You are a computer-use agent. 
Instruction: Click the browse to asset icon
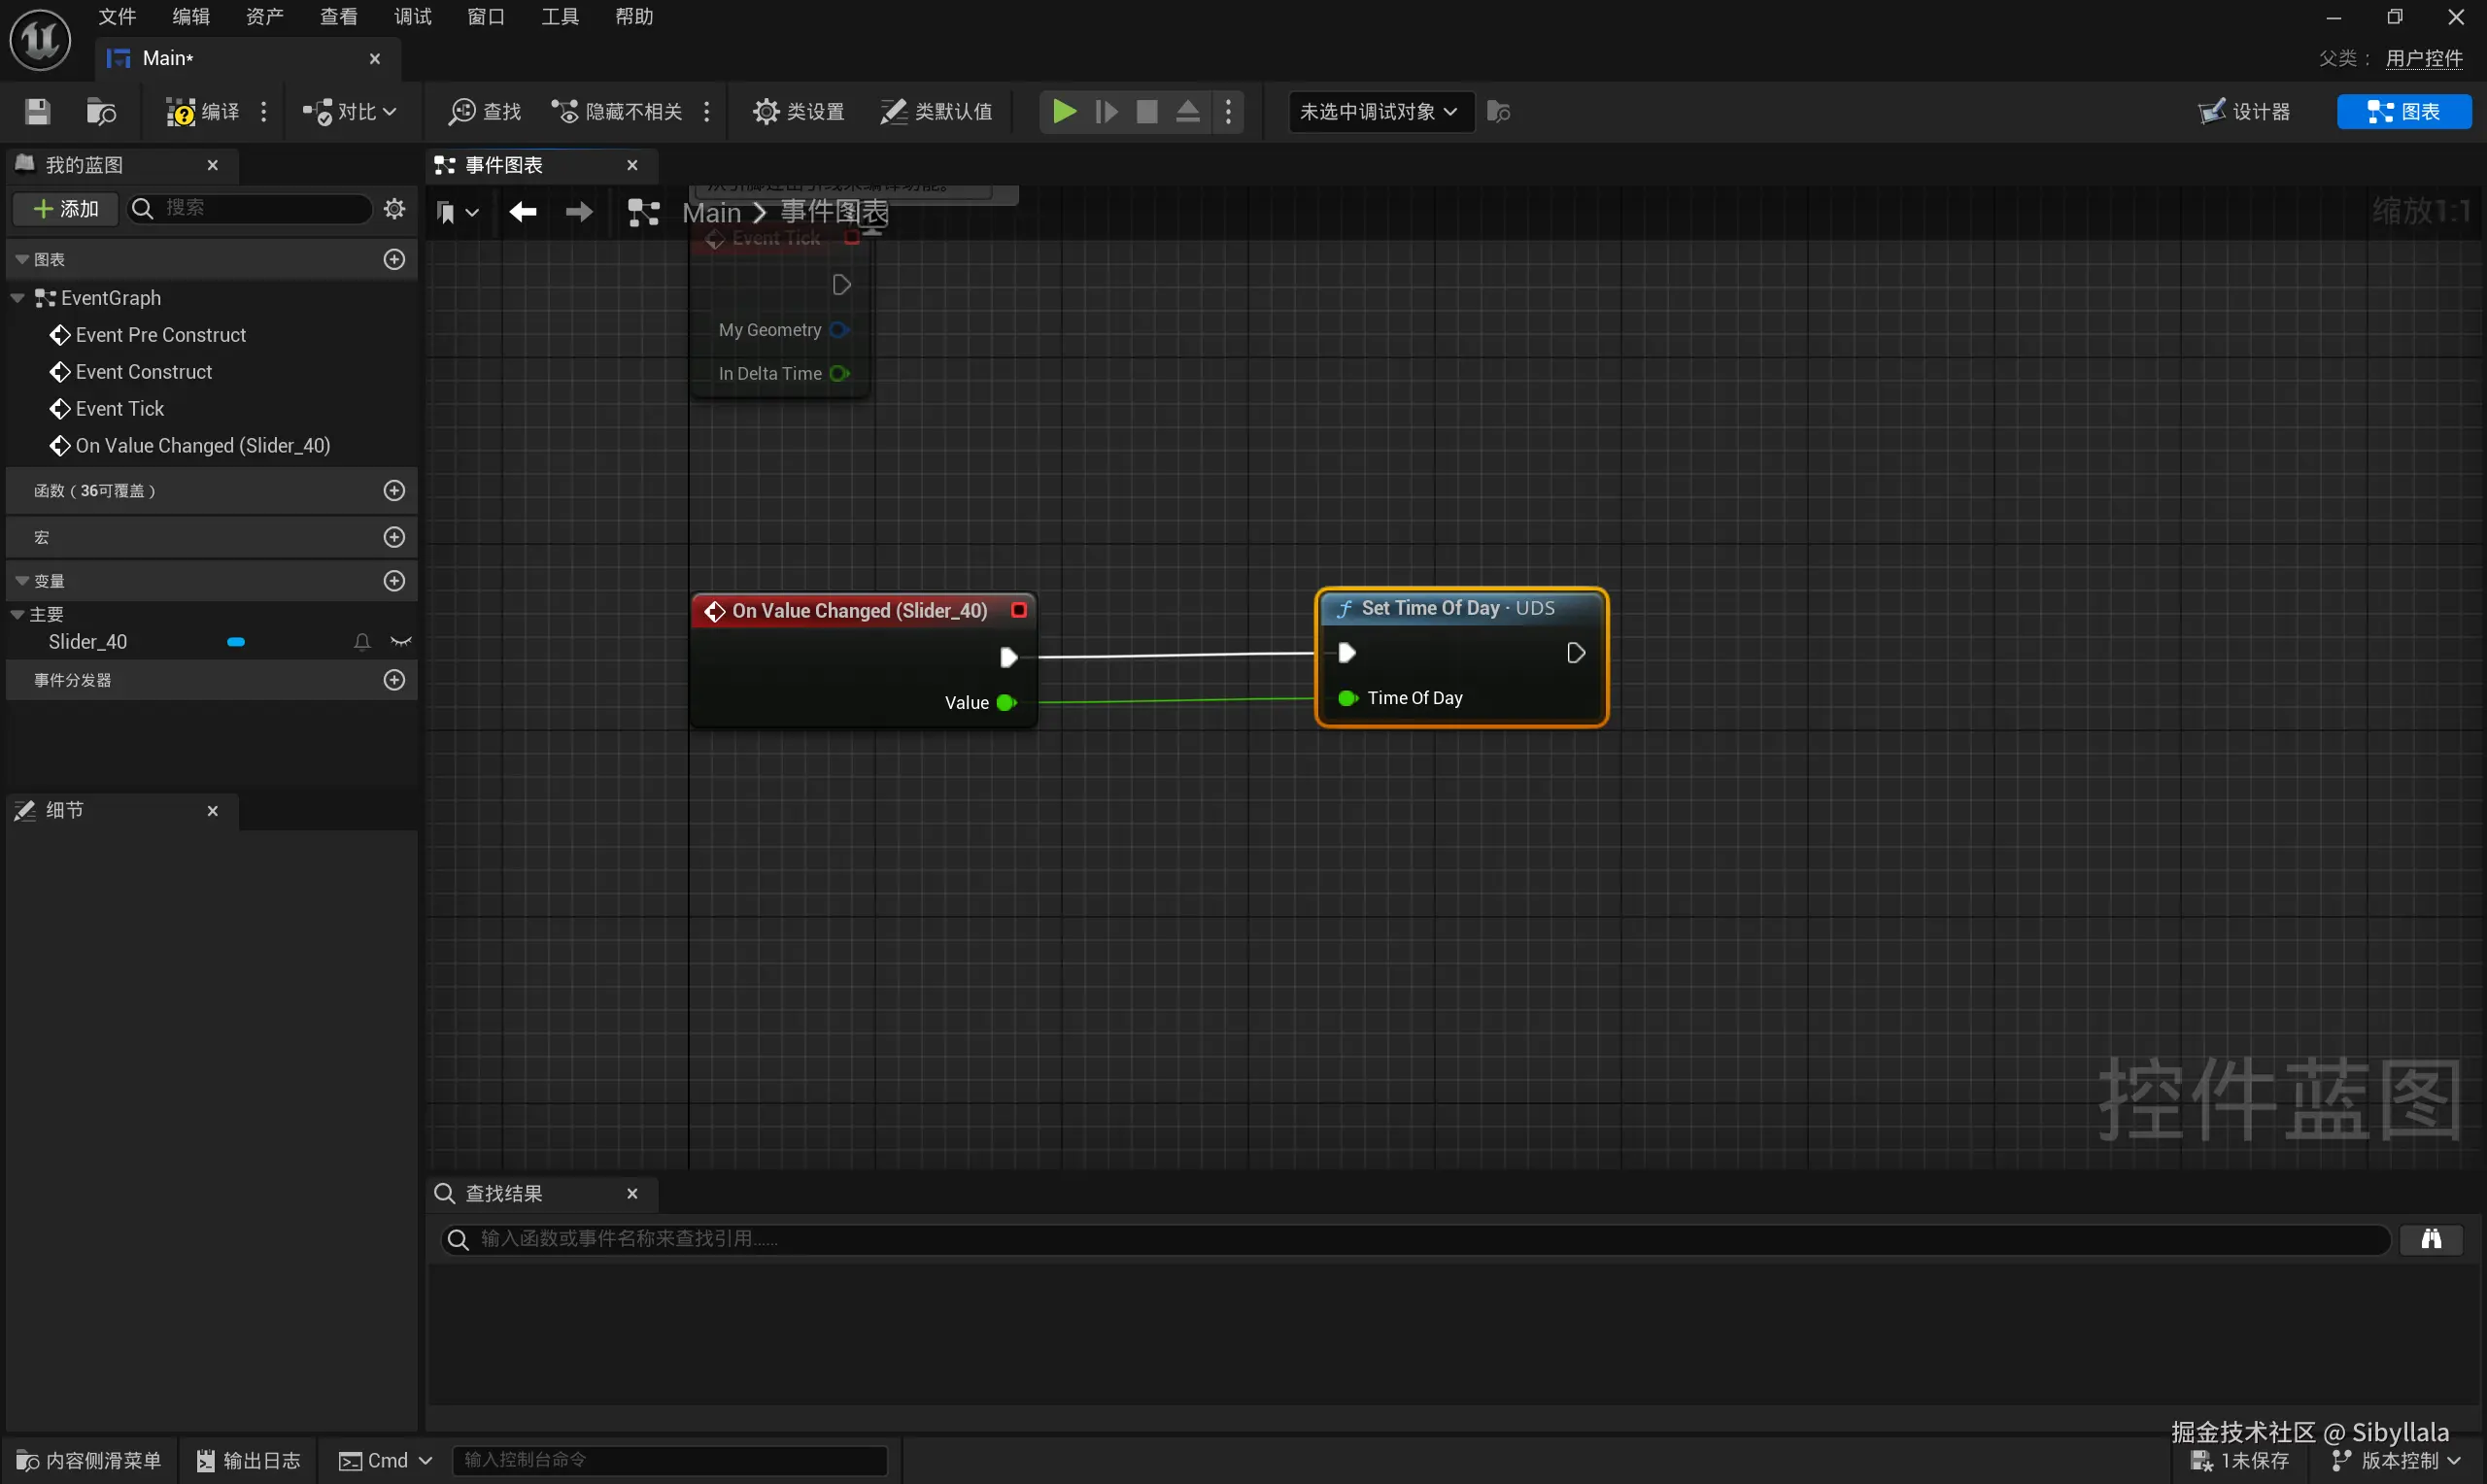101,112
